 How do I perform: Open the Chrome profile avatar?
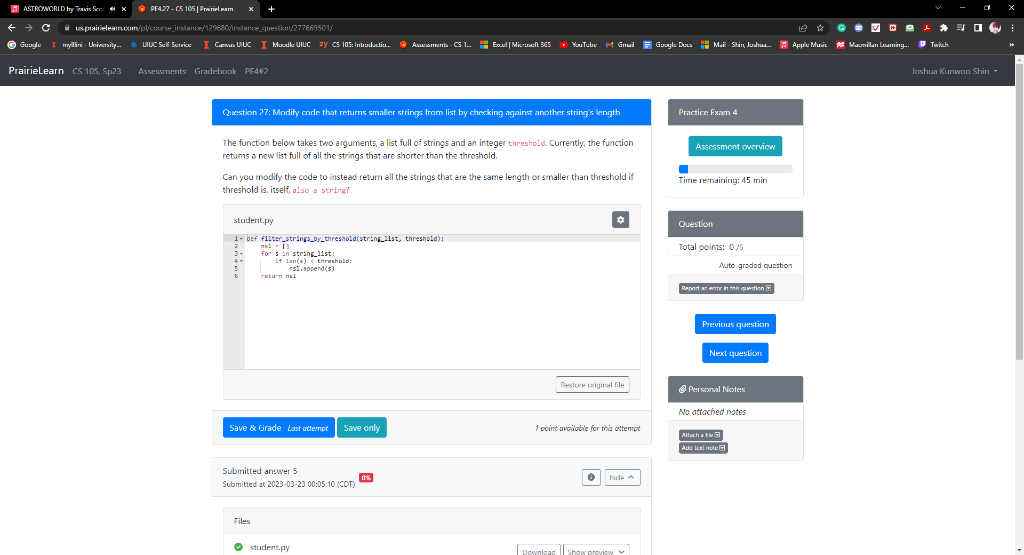995,27
